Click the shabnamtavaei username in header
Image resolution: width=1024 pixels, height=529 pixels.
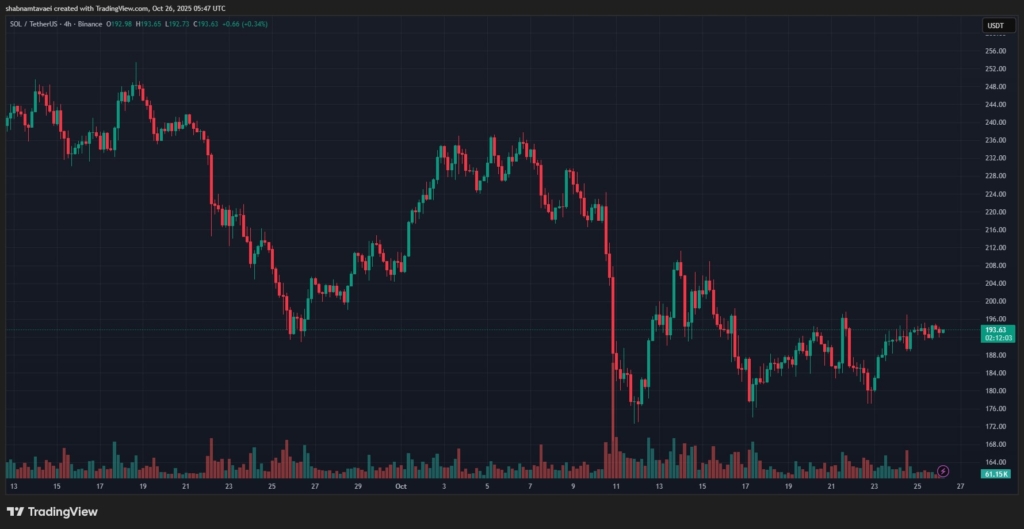click(x=28, y=9)
